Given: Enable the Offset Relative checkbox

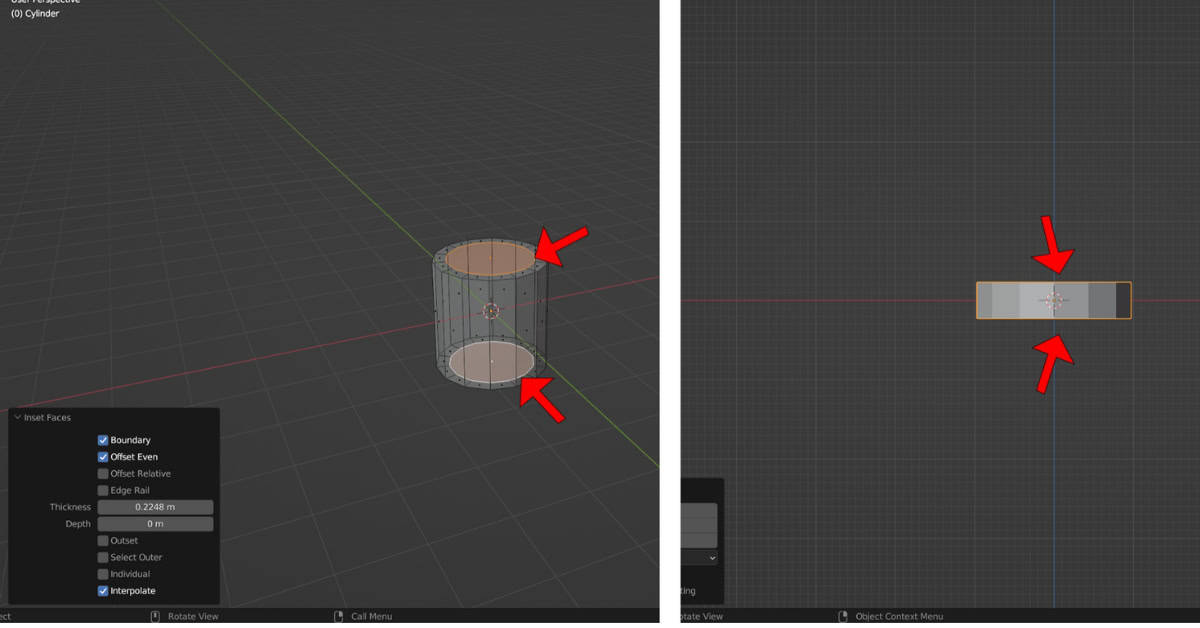Looking at the screenshot, I should pos(103,473).
